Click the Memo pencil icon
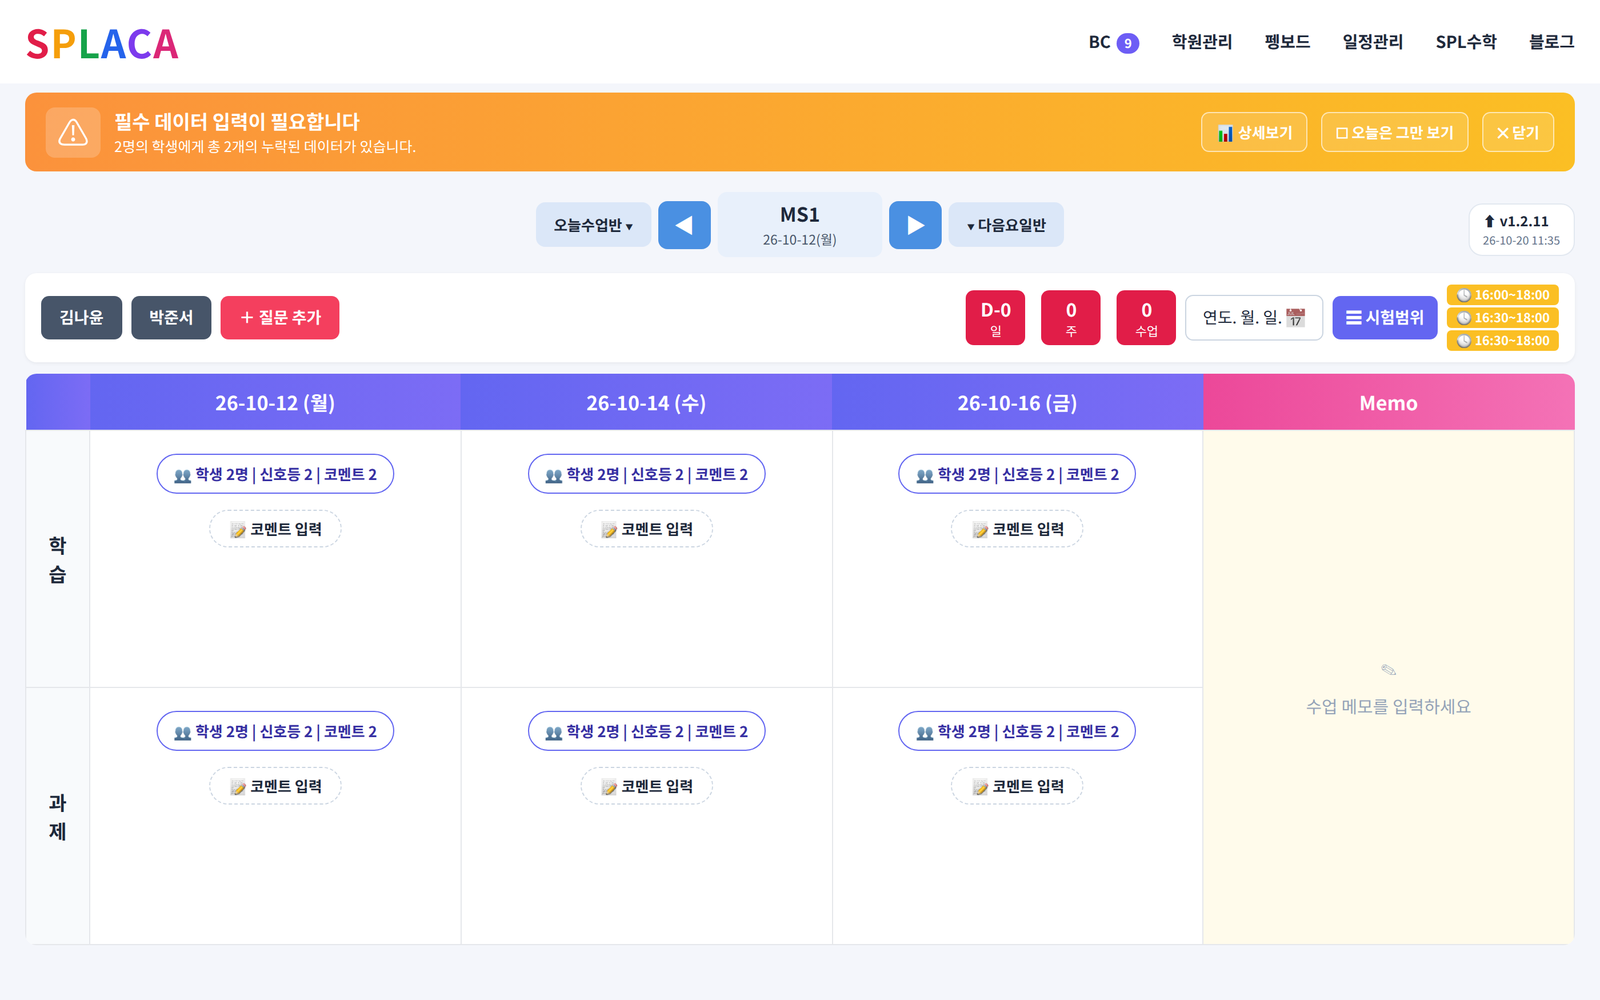 click(1388, 670)
